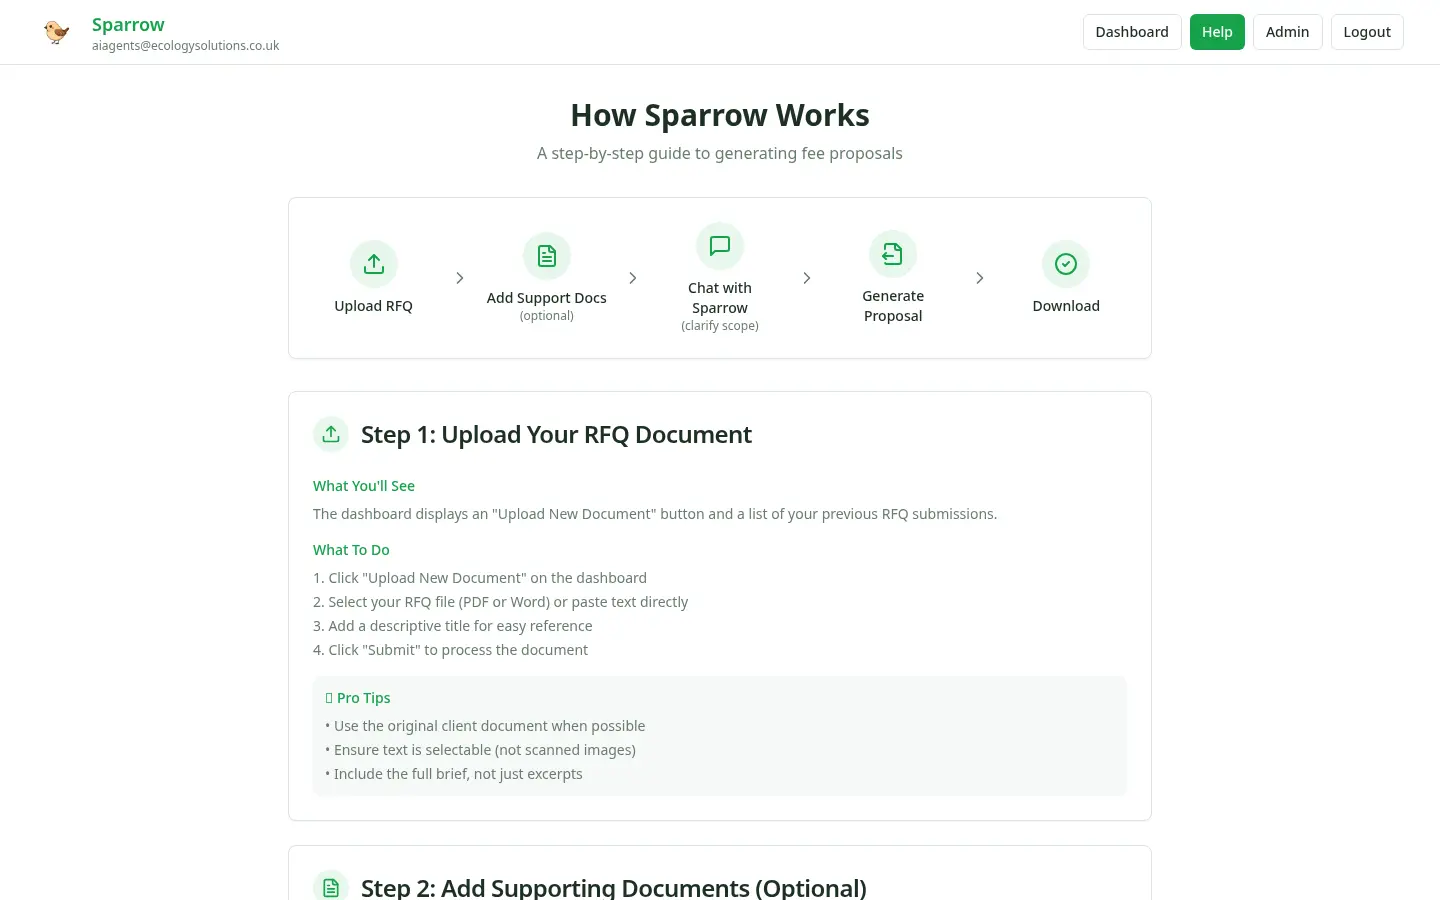Screen dimensions: 1440x900
Task: Click the "(optional)" note under Add Support Docs
Action: 547,316
